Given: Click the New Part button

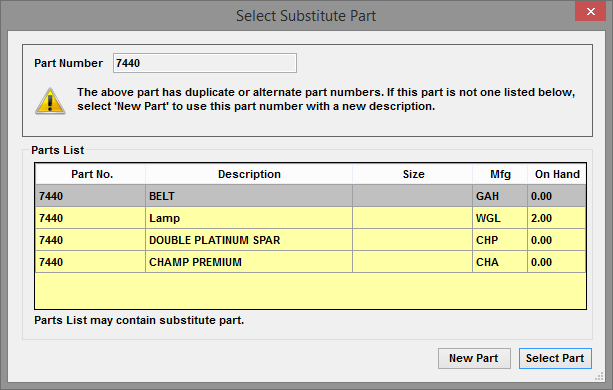Looking at the screenshot, I should 474,358.
